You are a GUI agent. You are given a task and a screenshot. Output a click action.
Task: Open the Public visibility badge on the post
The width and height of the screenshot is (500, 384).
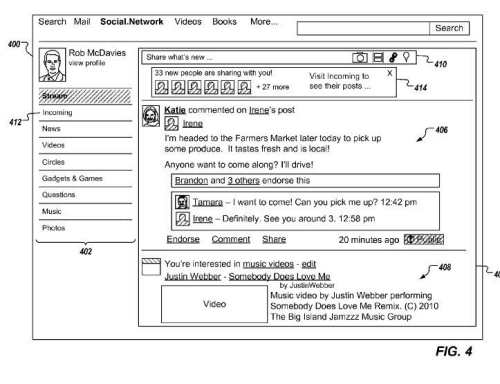(x=424, y=239)
